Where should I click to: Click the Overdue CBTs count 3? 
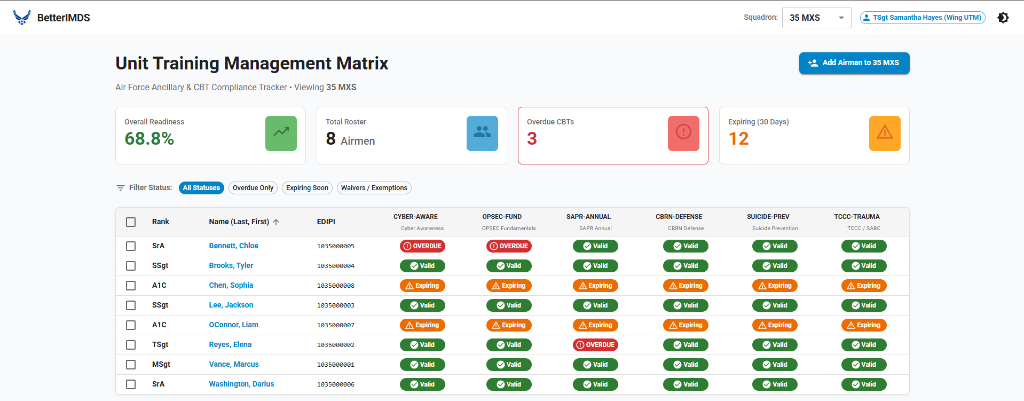pyautogui.click(x=532, y=138)
